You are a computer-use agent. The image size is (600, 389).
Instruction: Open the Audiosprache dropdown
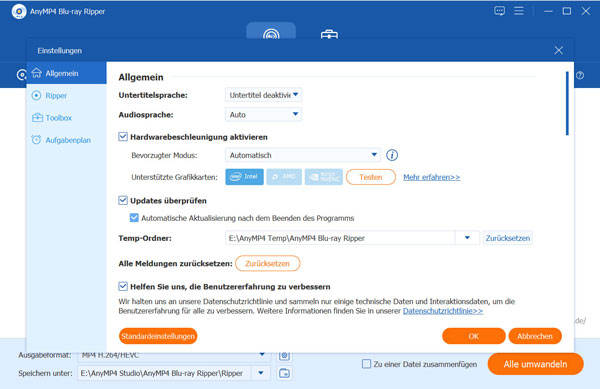pos(263,114)
